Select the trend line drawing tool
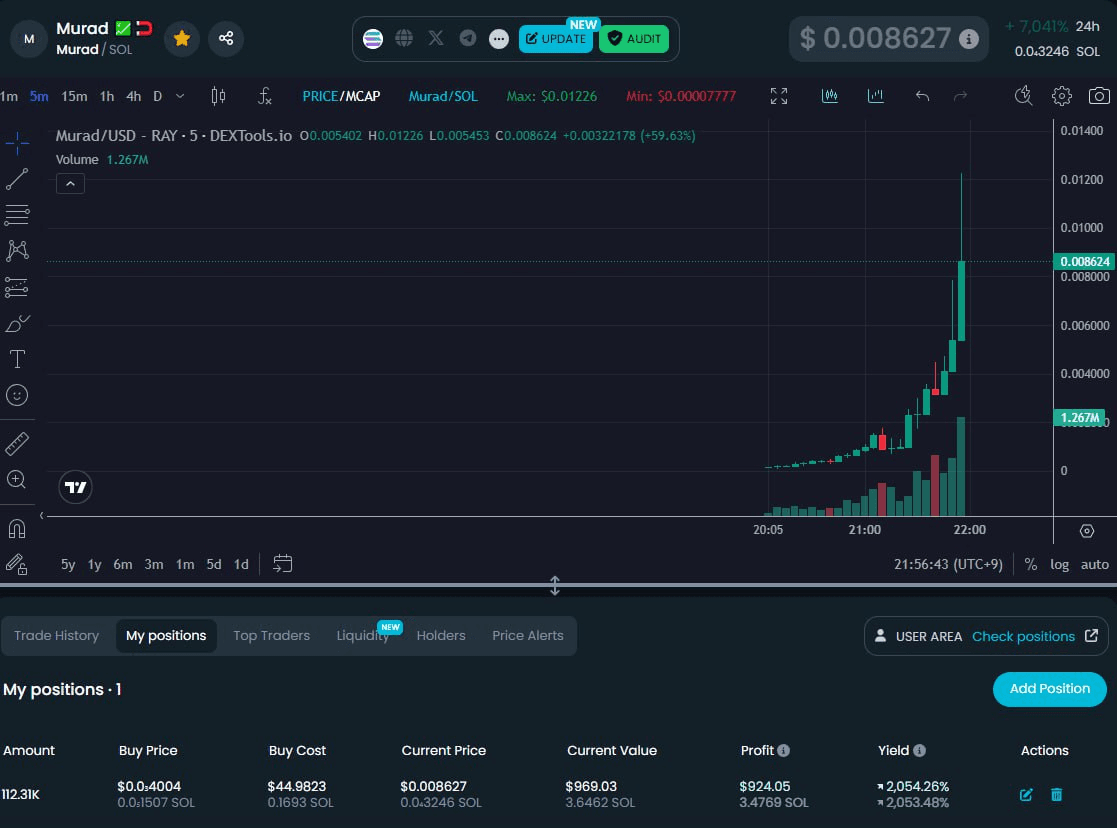The width and height of the screenshot is (1117, 828). pos(17,179)
